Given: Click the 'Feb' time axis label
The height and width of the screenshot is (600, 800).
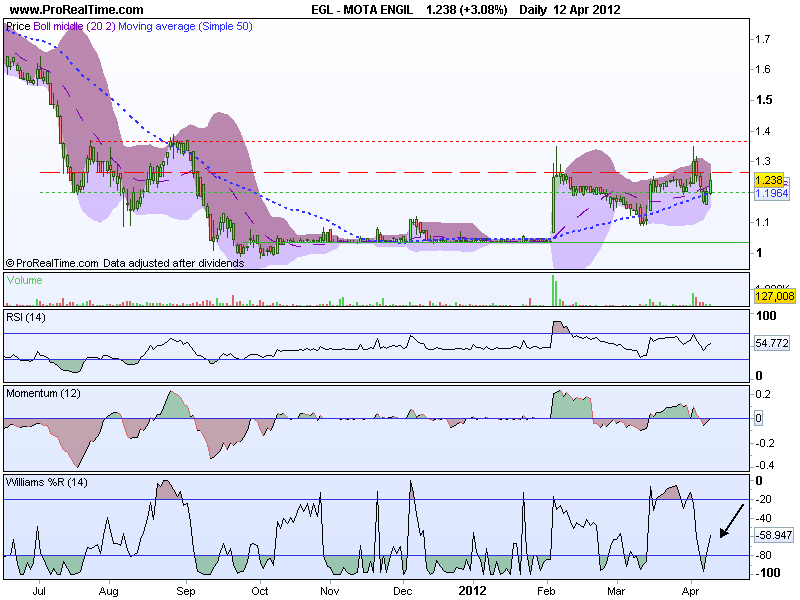Looking at the screenshot, I should [546, 591].
